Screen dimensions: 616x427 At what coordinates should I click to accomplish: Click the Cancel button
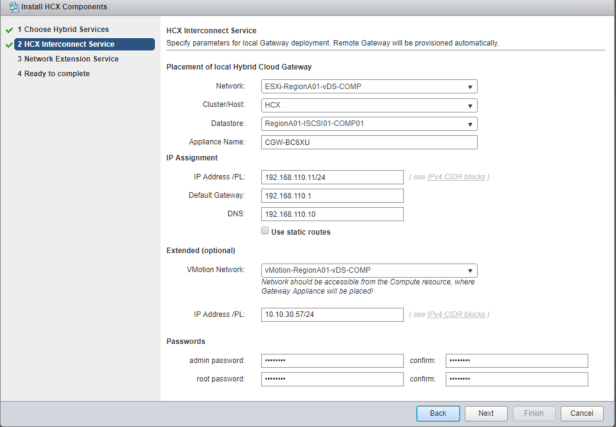click(581, 412)
